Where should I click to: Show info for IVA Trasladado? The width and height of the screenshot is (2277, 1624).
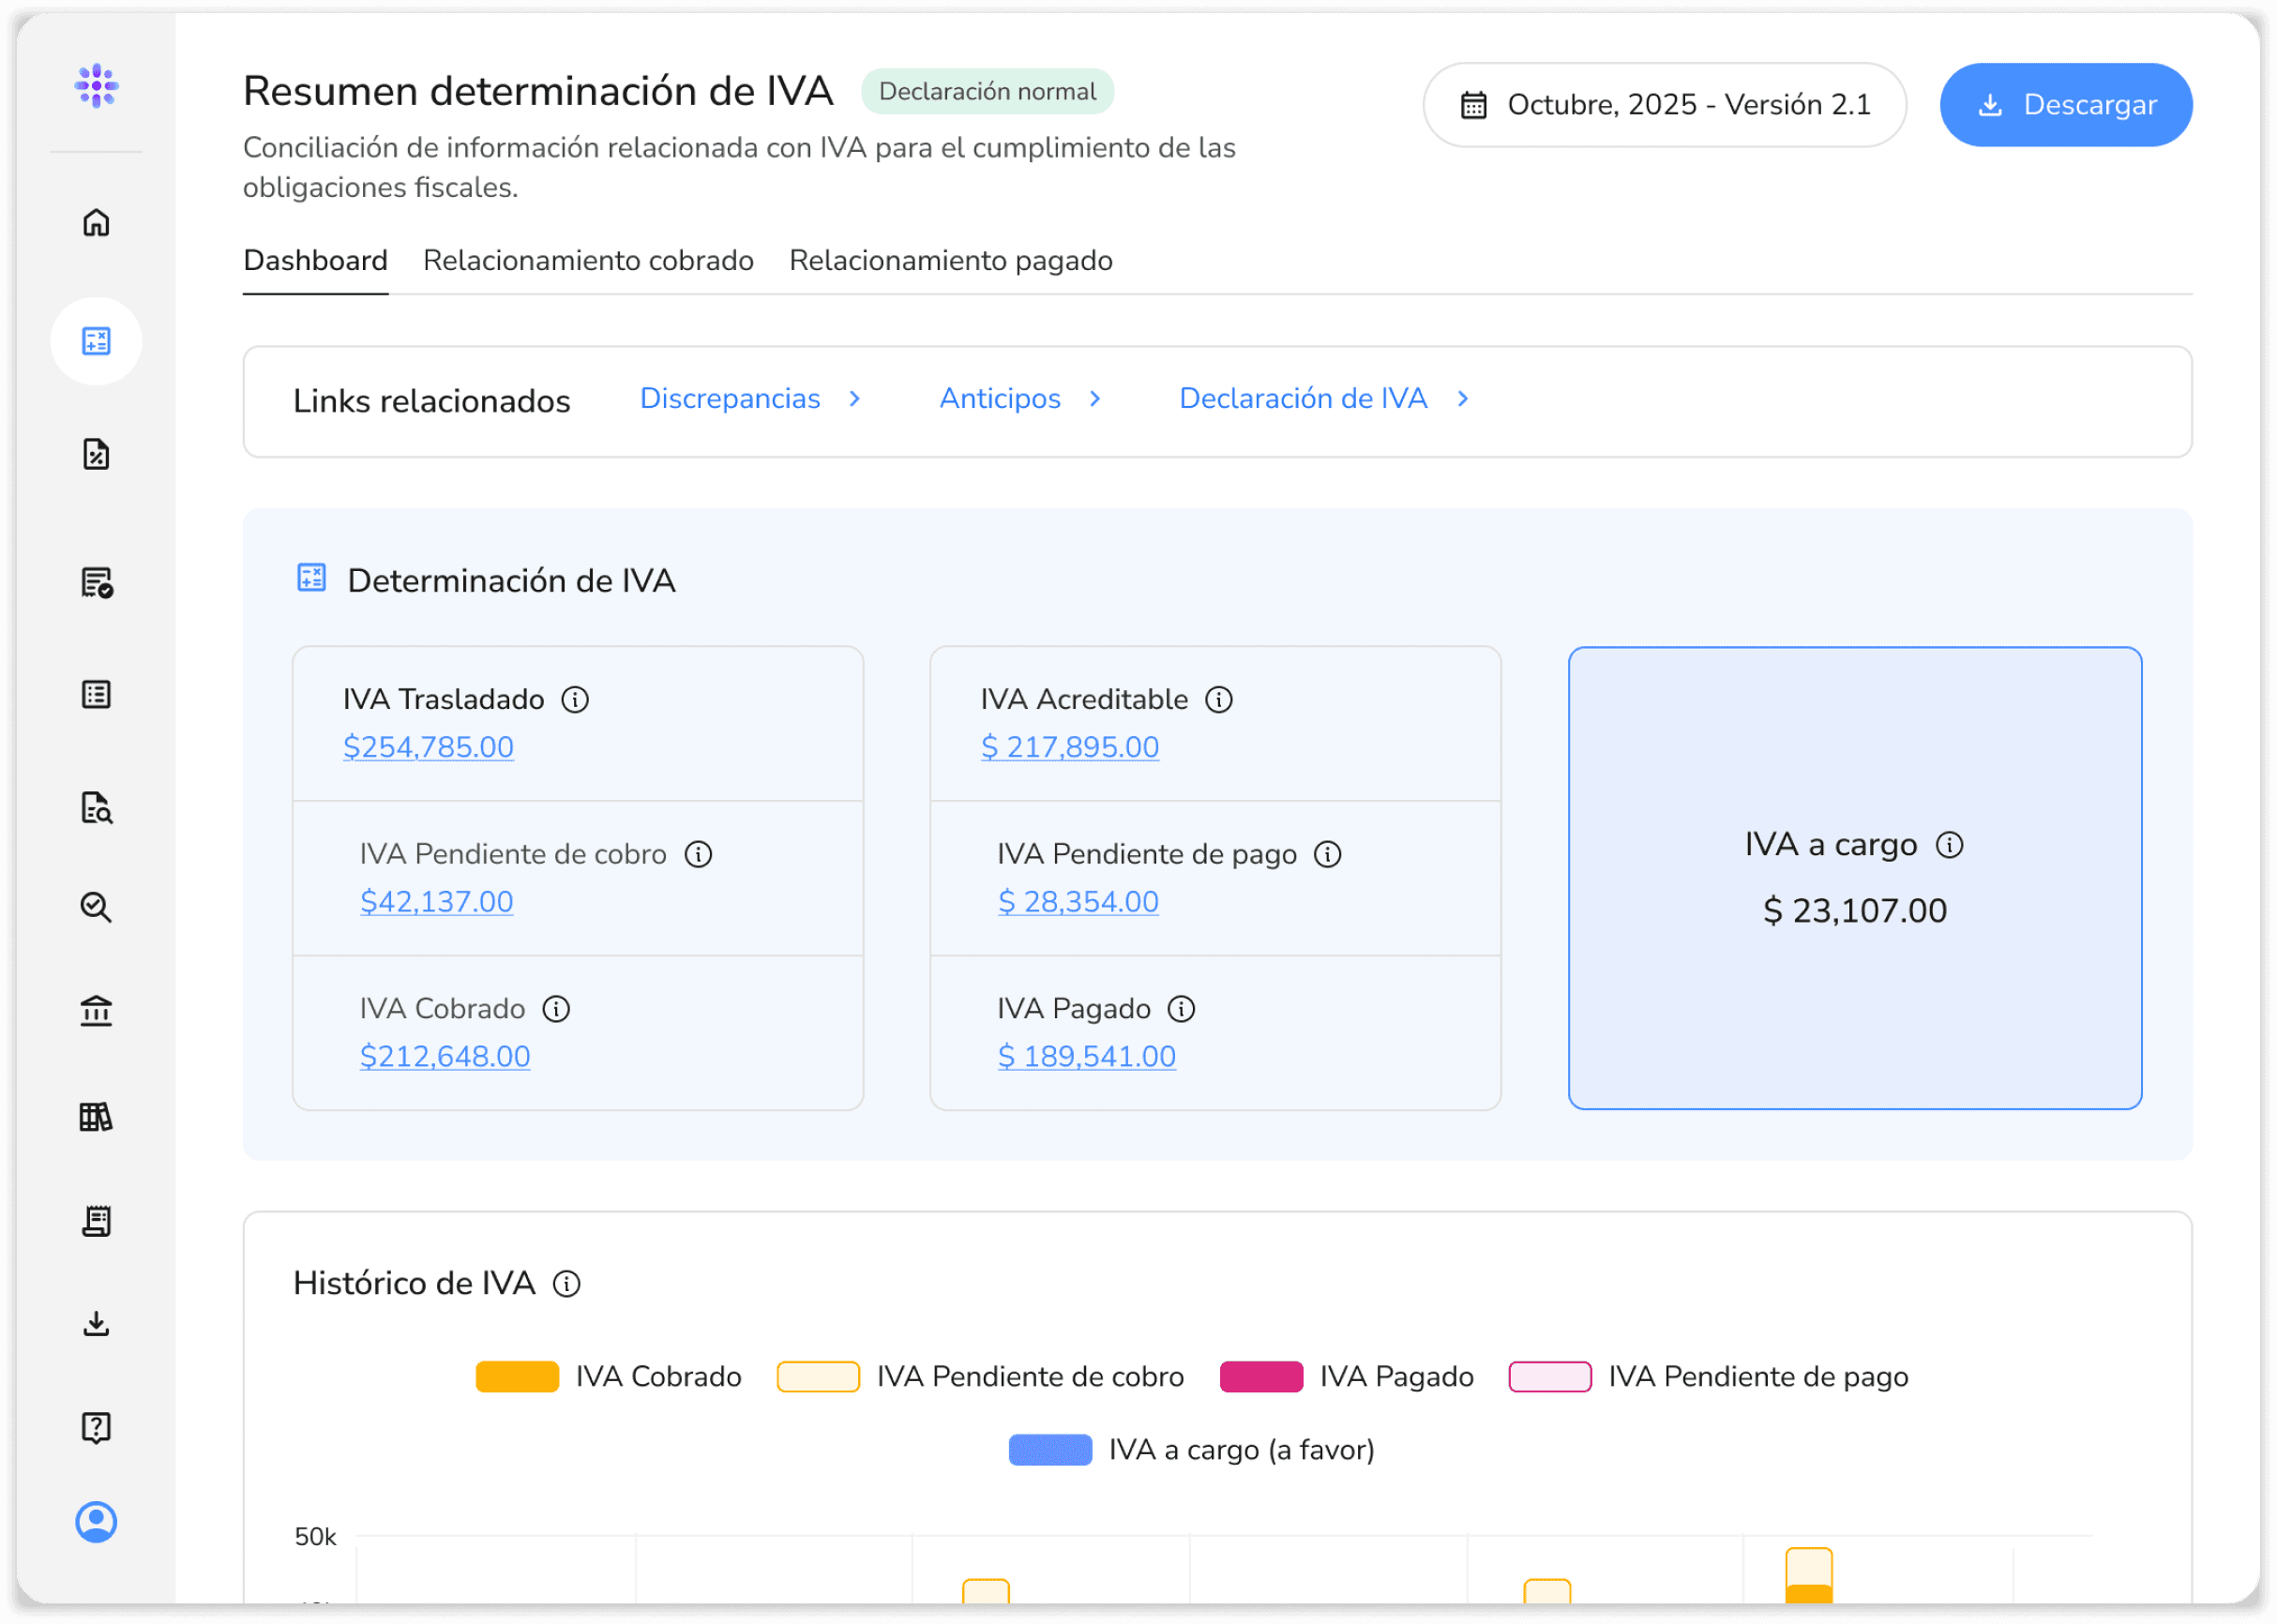(575, 699)
